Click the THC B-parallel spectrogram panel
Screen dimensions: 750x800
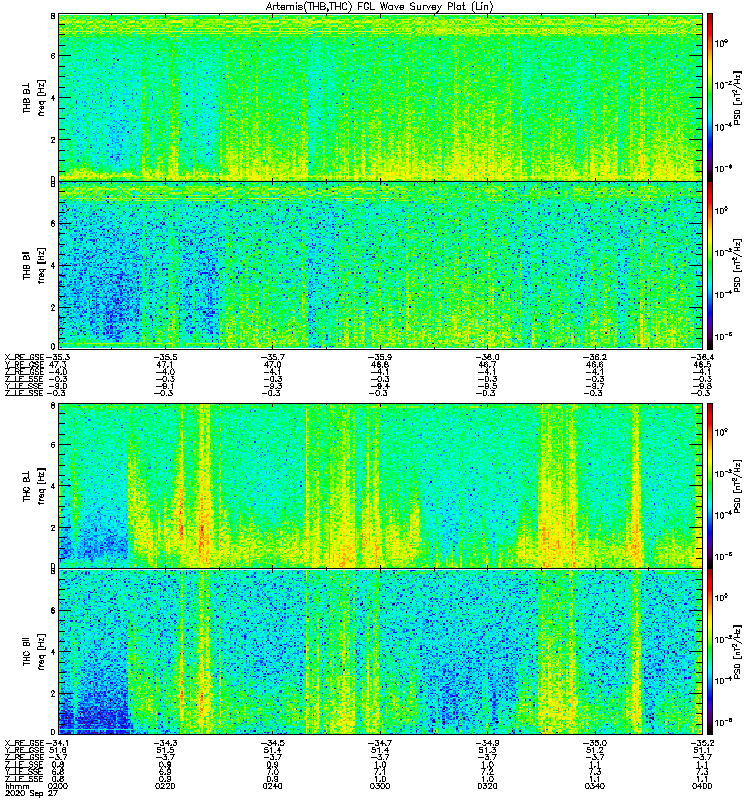click(380, 652)
